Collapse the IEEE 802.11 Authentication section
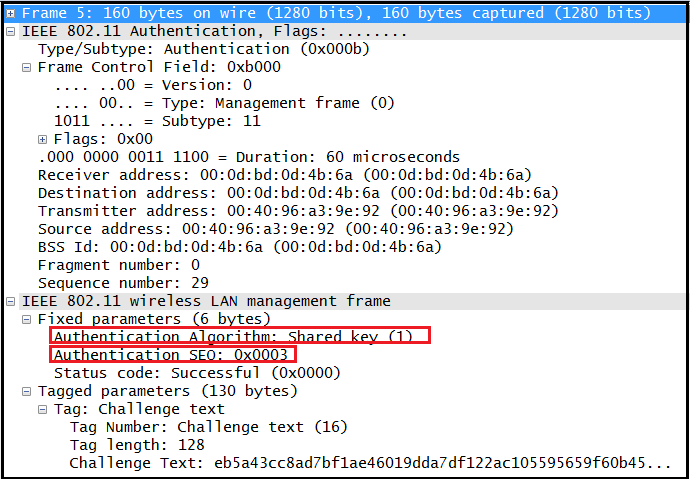This screenshot has width=690, height=479. (11, 31)
